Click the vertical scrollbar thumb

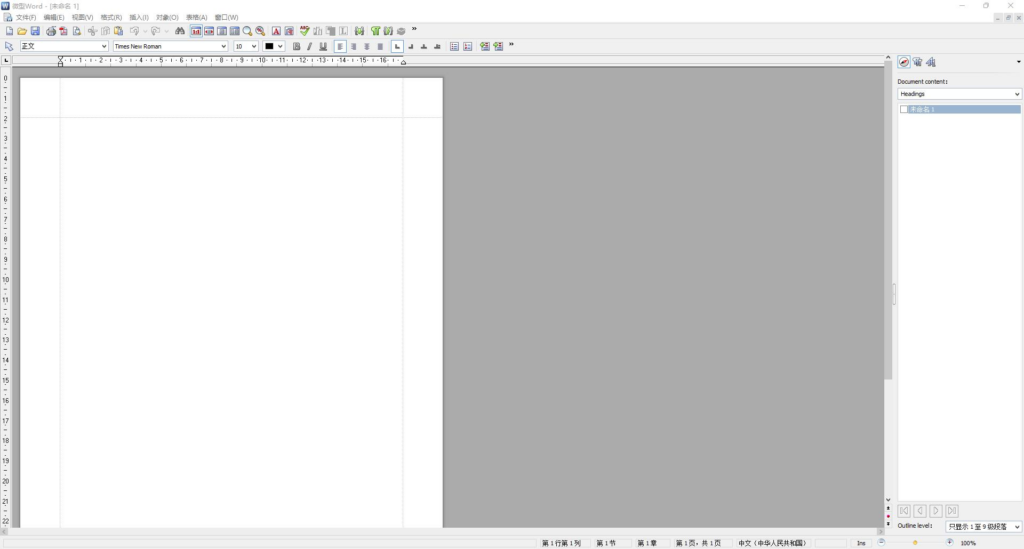pyautogui.click(x=888, y=221)
